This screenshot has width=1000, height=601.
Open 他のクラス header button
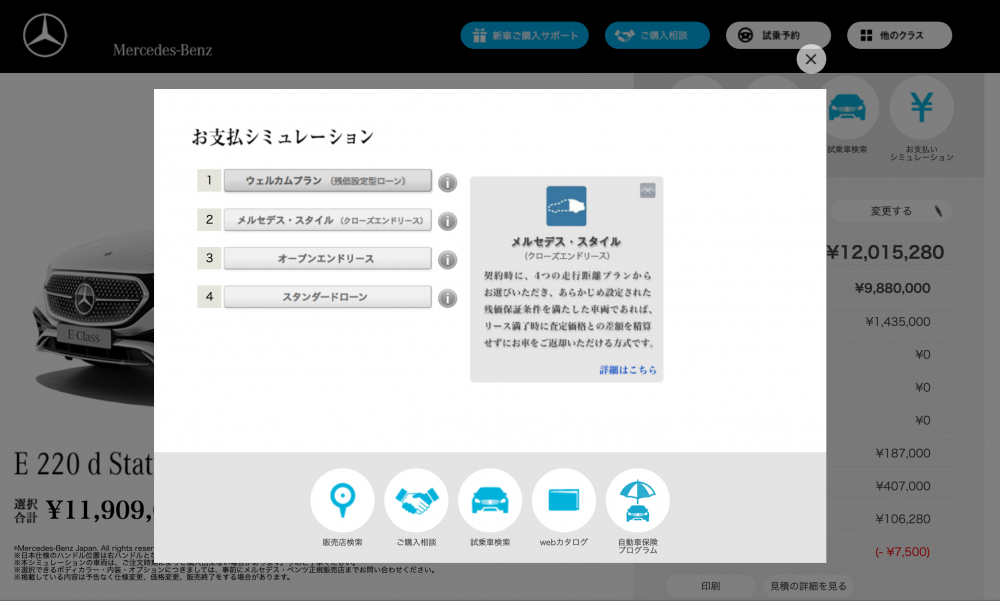(899, 35)
